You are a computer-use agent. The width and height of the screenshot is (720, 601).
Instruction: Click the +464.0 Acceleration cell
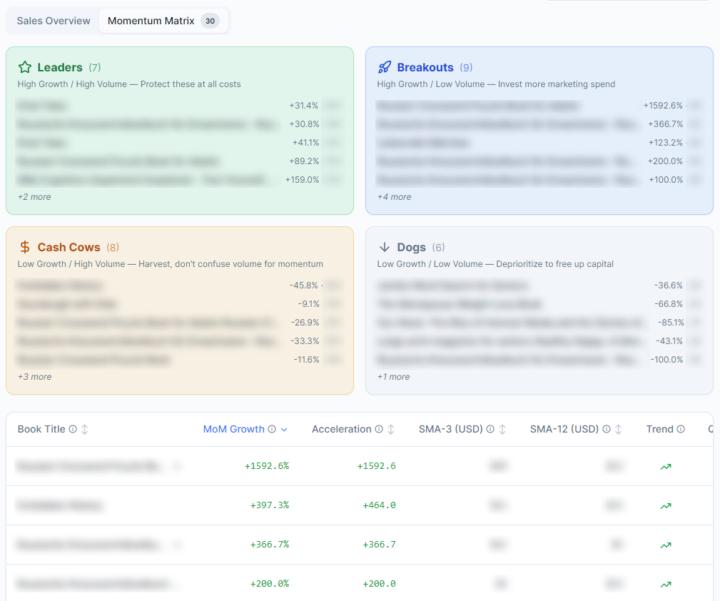point(379,505)
